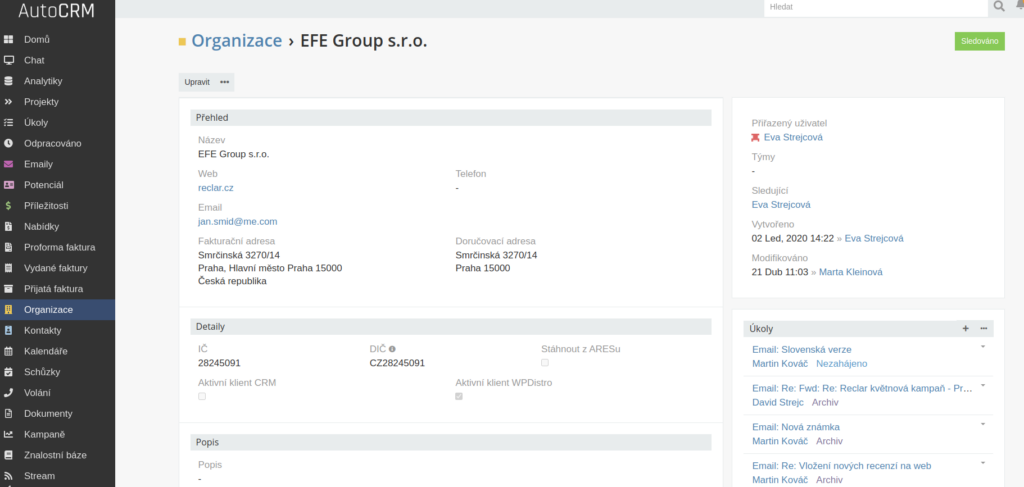The width and height of the screenshot is (1024, 487).
Task: Add a new task with plus icon
Action: pyautogui.click(x=966, y=329)
